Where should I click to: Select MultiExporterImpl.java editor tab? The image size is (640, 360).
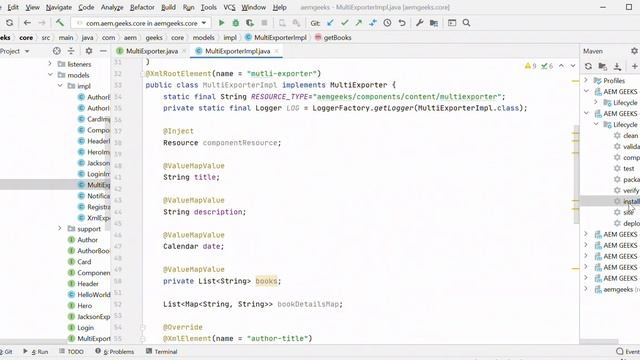237,51
